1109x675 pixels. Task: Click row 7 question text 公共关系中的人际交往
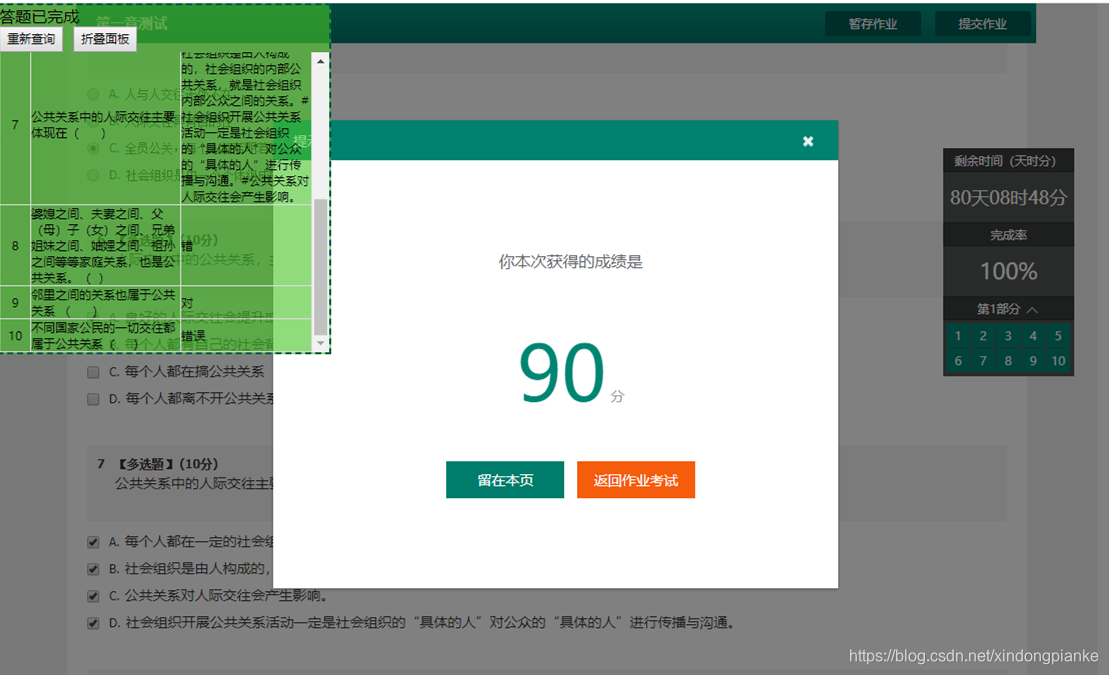point(103,125)
